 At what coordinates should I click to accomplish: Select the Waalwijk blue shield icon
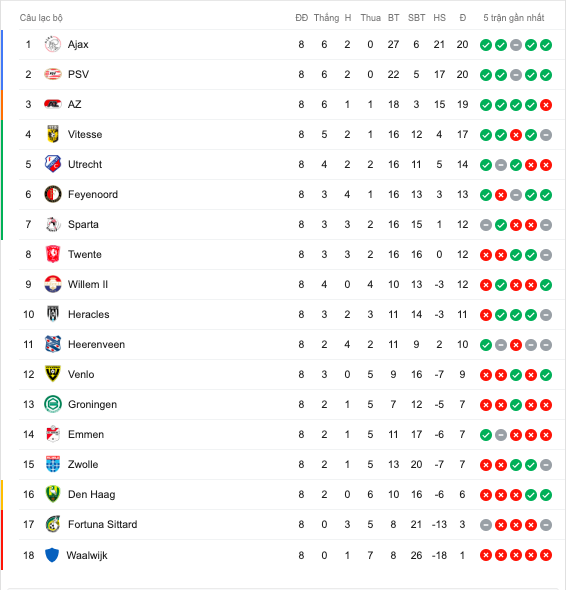tap(52, 555)
